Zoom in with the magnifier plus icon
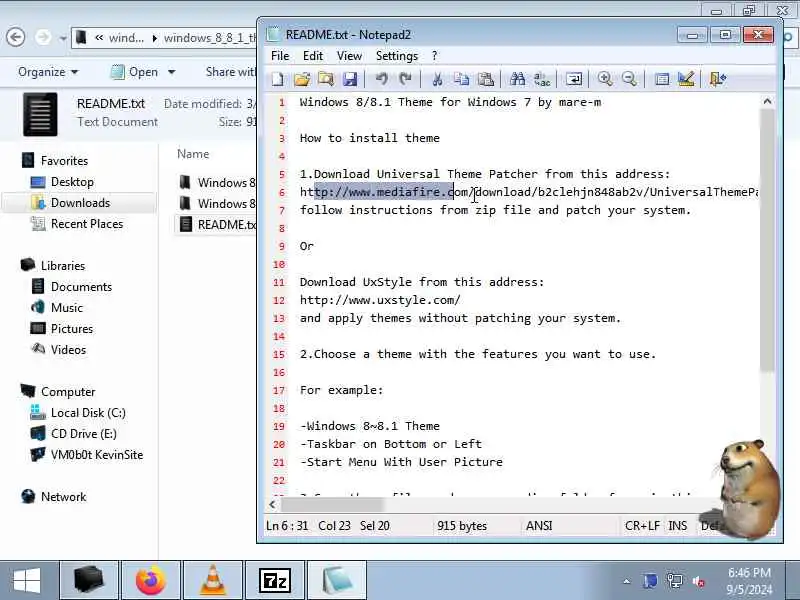800x600 pixels. pos(605,79)
